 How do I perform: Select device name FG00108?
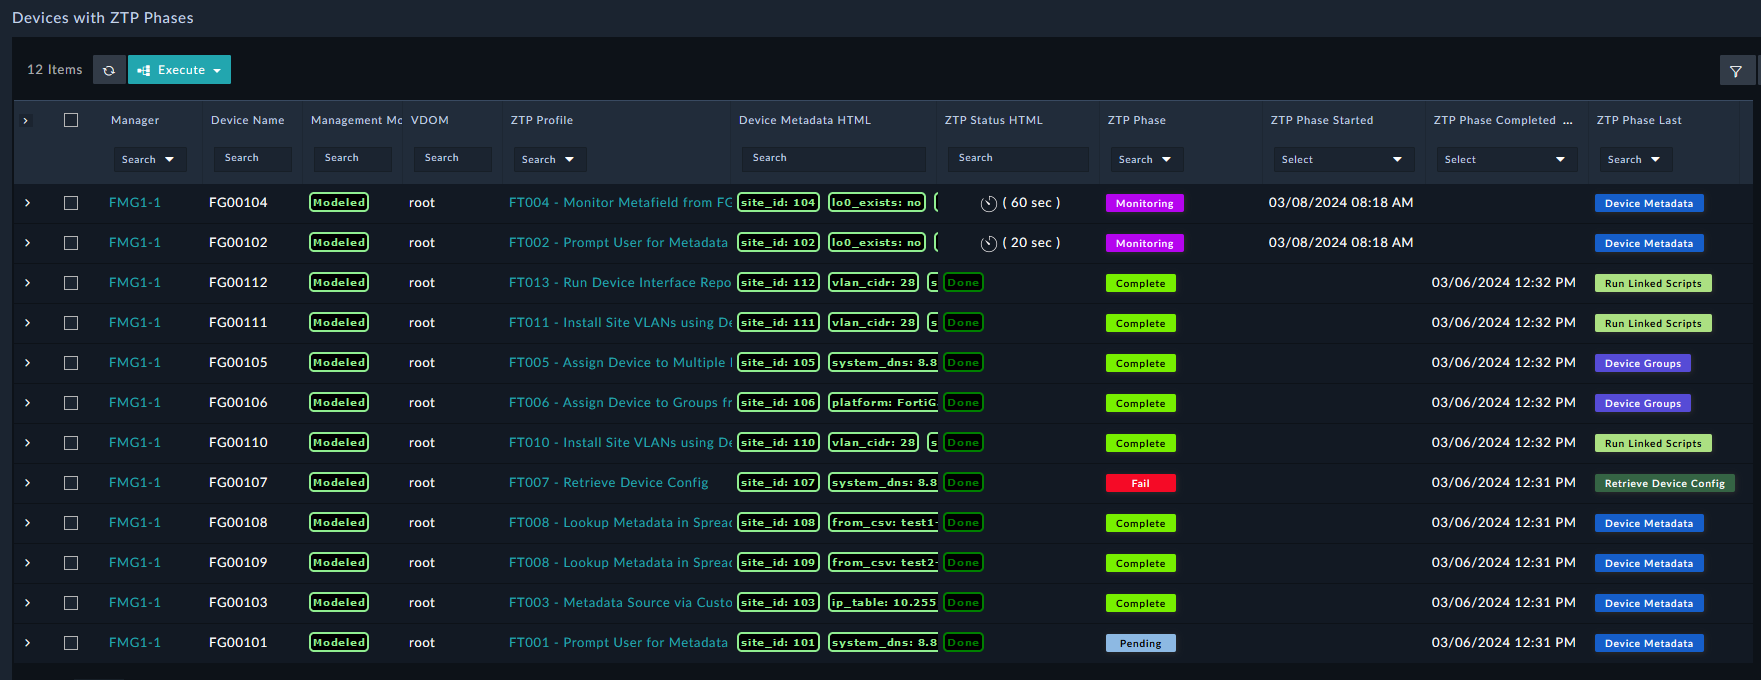(x=238, y=523)
